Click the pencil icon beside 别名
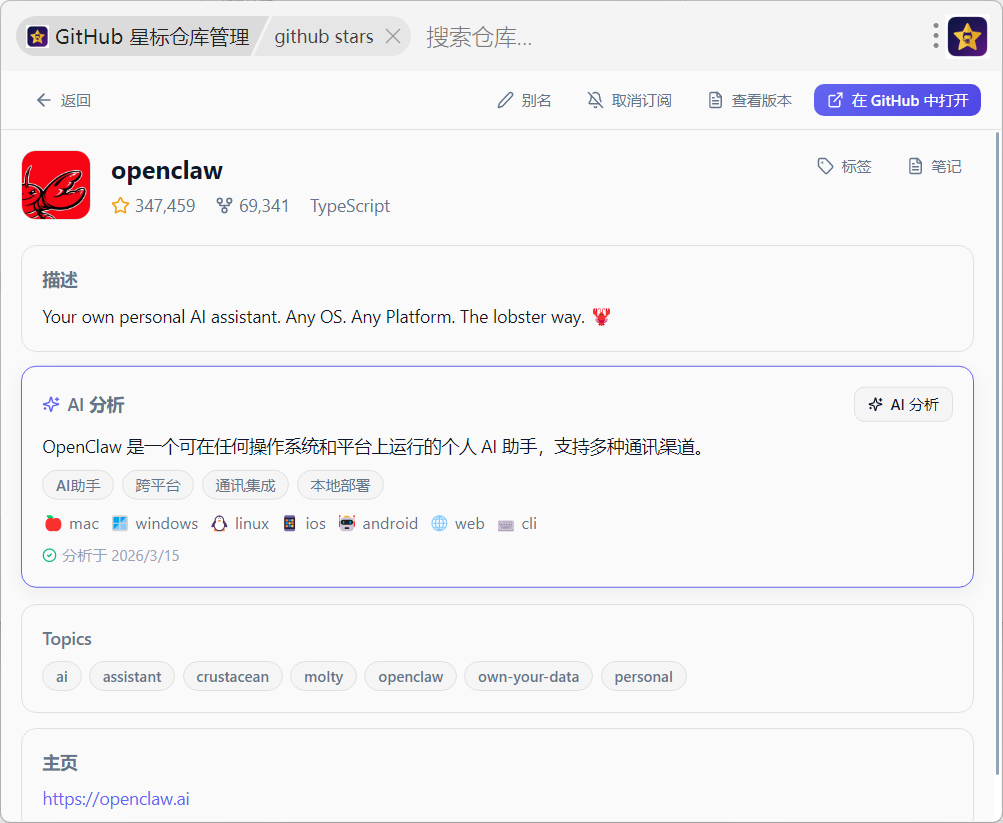Screen dimensions: 1003x823 (x=505, y=100)
